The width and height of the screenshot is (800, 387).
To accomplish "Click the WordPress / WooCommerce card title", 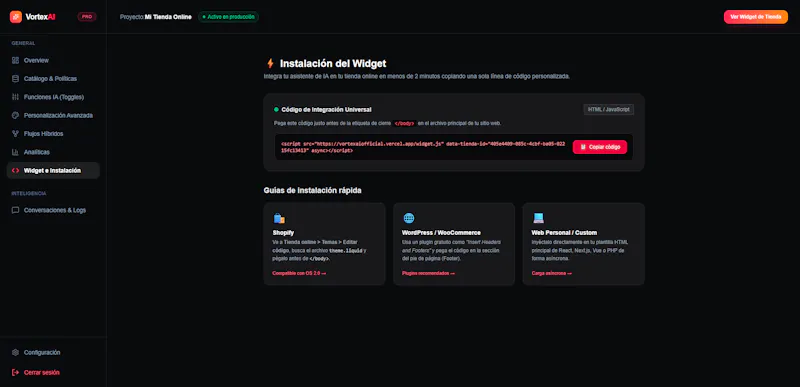I will pyautogui.click(x=441, y=233).
